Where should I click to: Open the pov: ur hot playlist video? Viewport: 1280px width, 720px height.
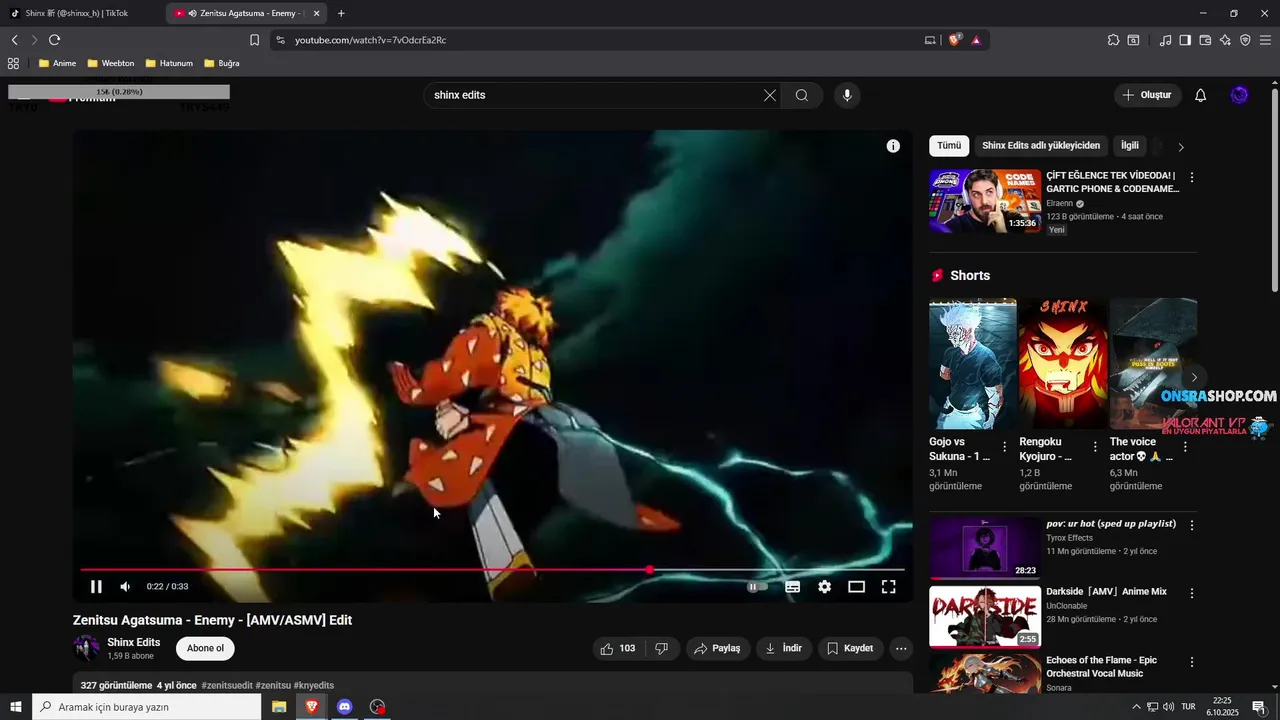pyautogui.click(x=985, y=548)
